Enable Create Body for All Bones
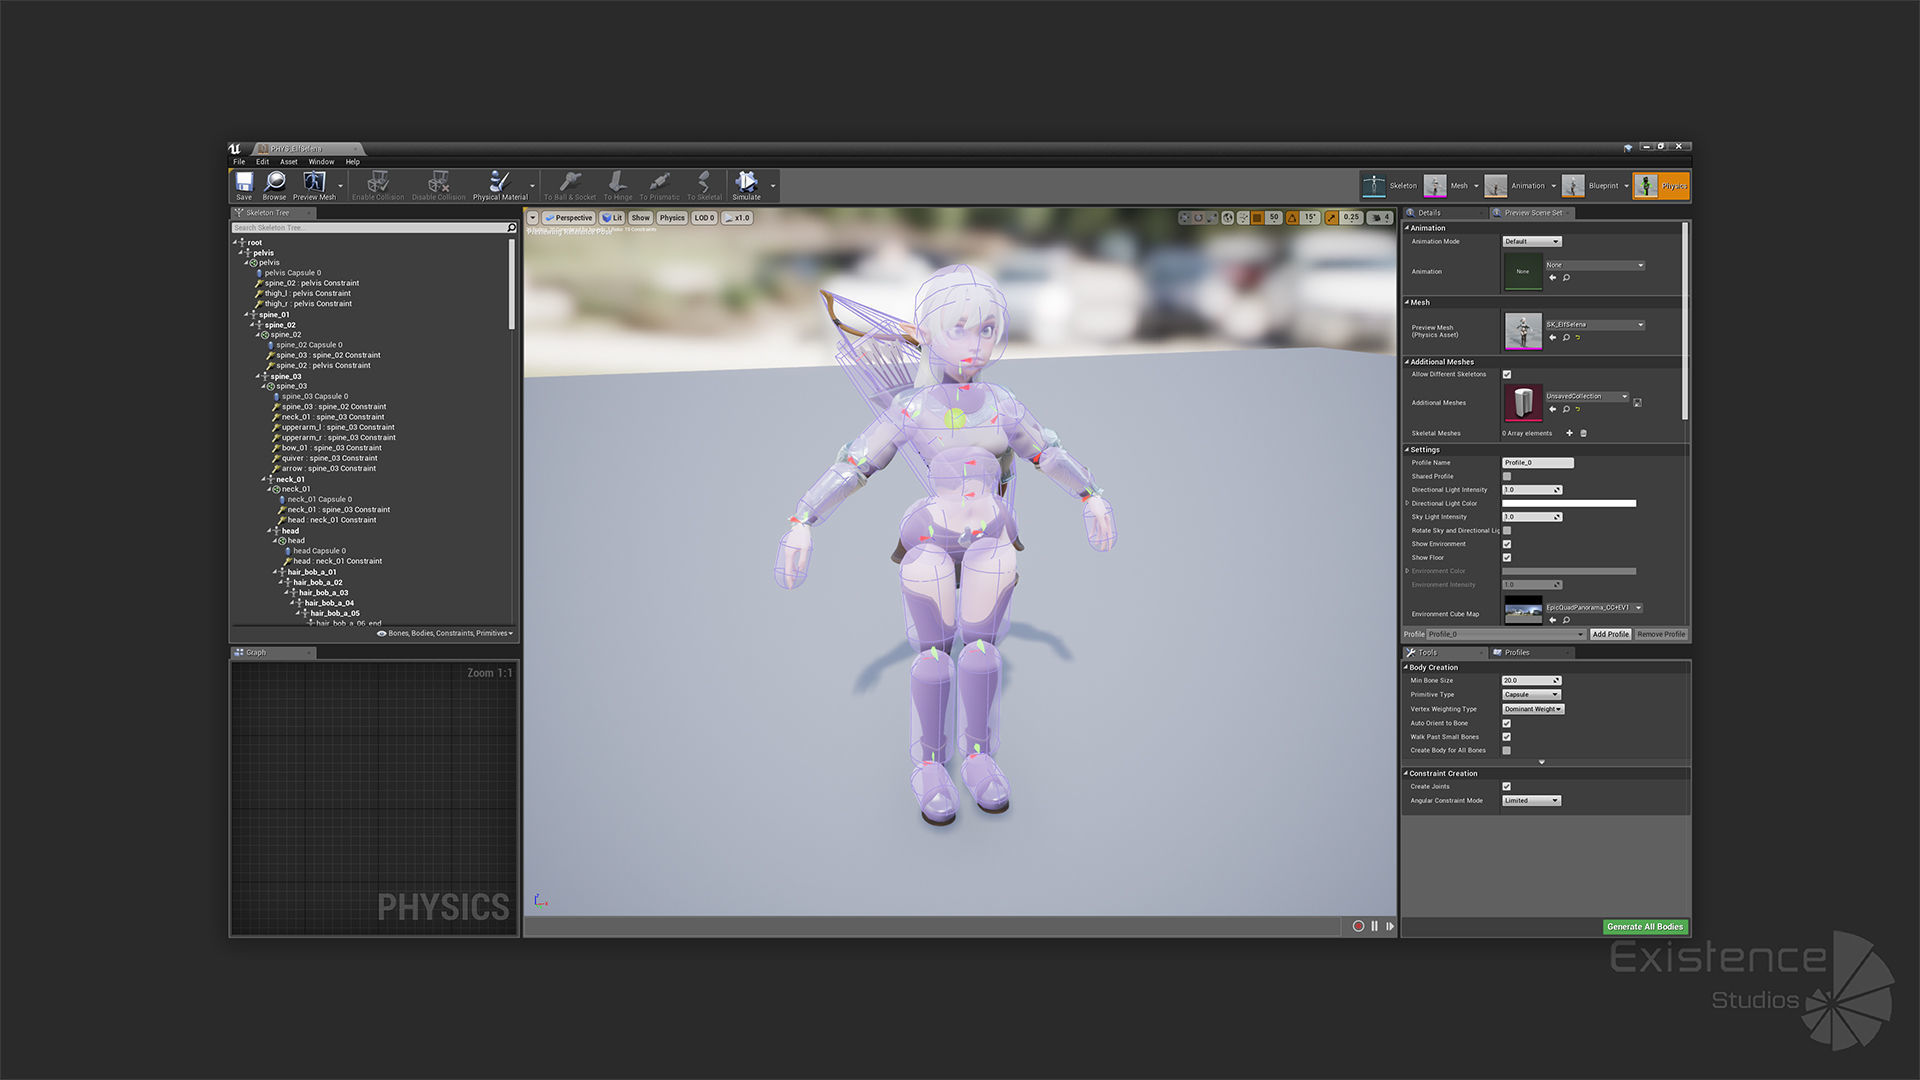The width and height of the screenshot is (1920, 1080). pyautogui.click(x=1507, y=751)
